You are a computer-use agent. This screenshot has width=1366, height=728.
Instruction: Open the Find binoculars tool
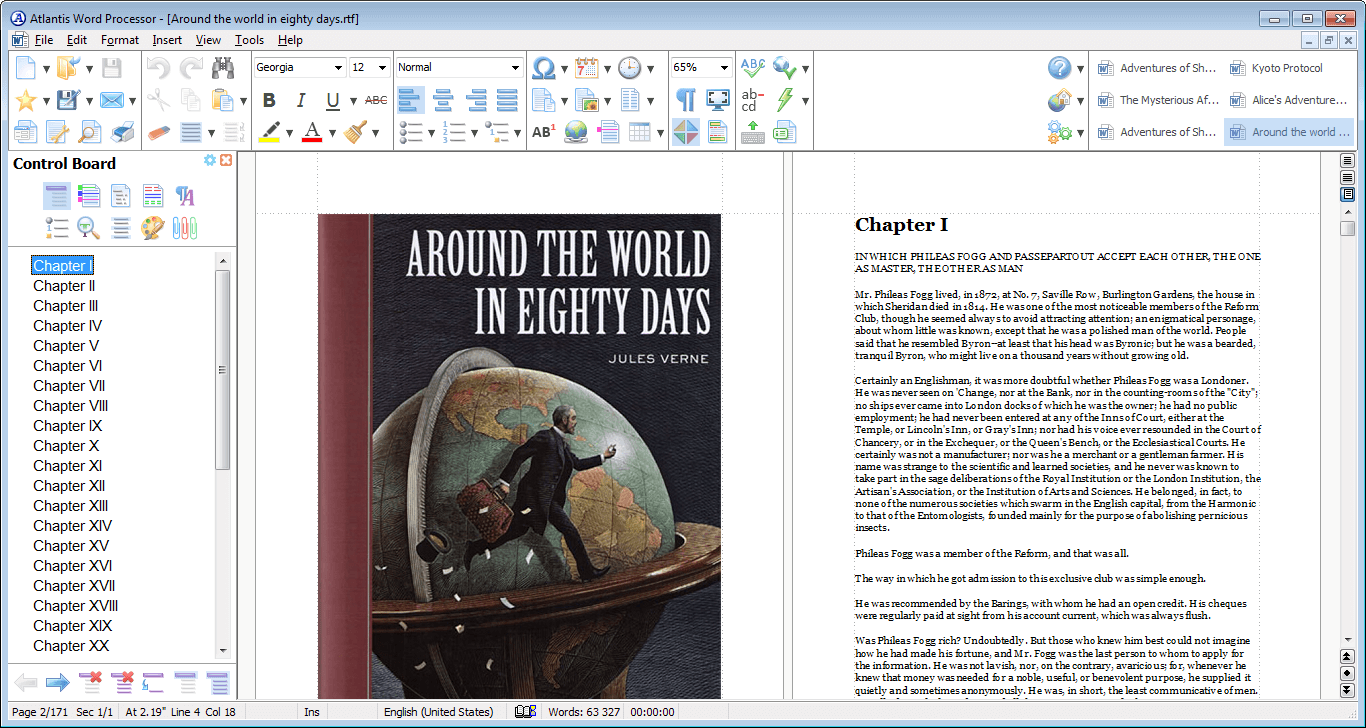point(222,68)
